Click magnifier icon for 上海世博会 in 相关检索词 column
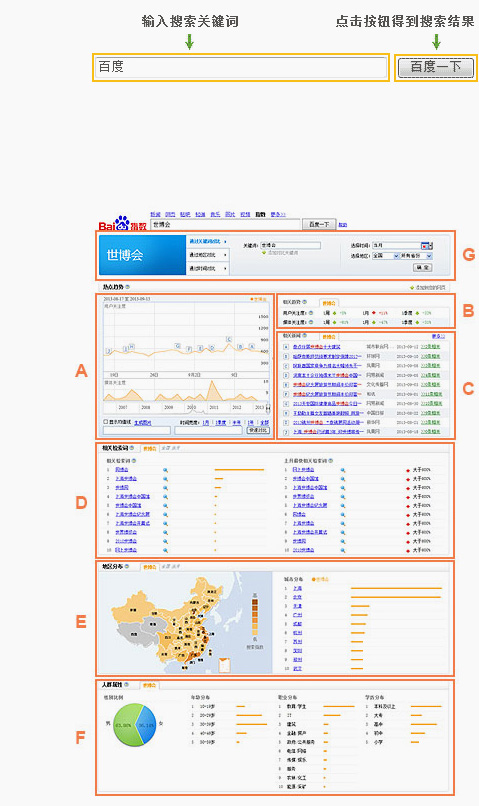Viewport: 479px width, 806px height. [x=165, y=479]
